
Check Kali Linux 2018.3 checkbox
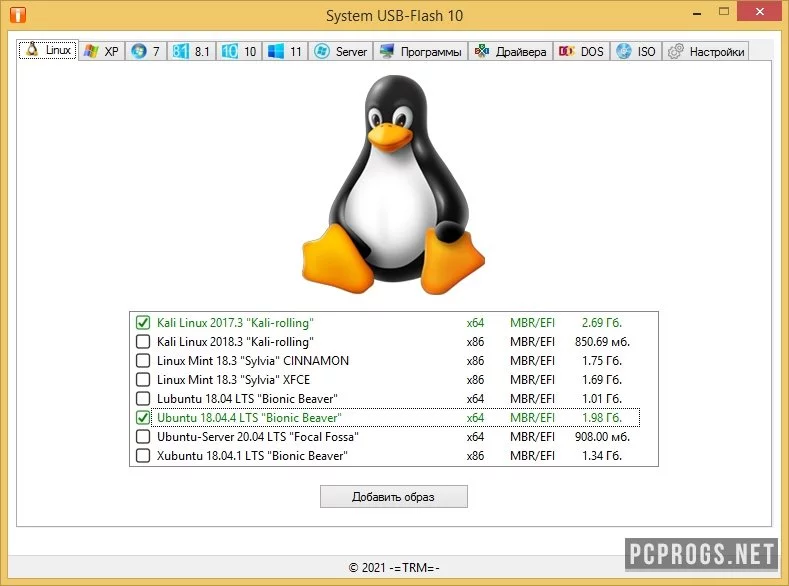(143, 342)
